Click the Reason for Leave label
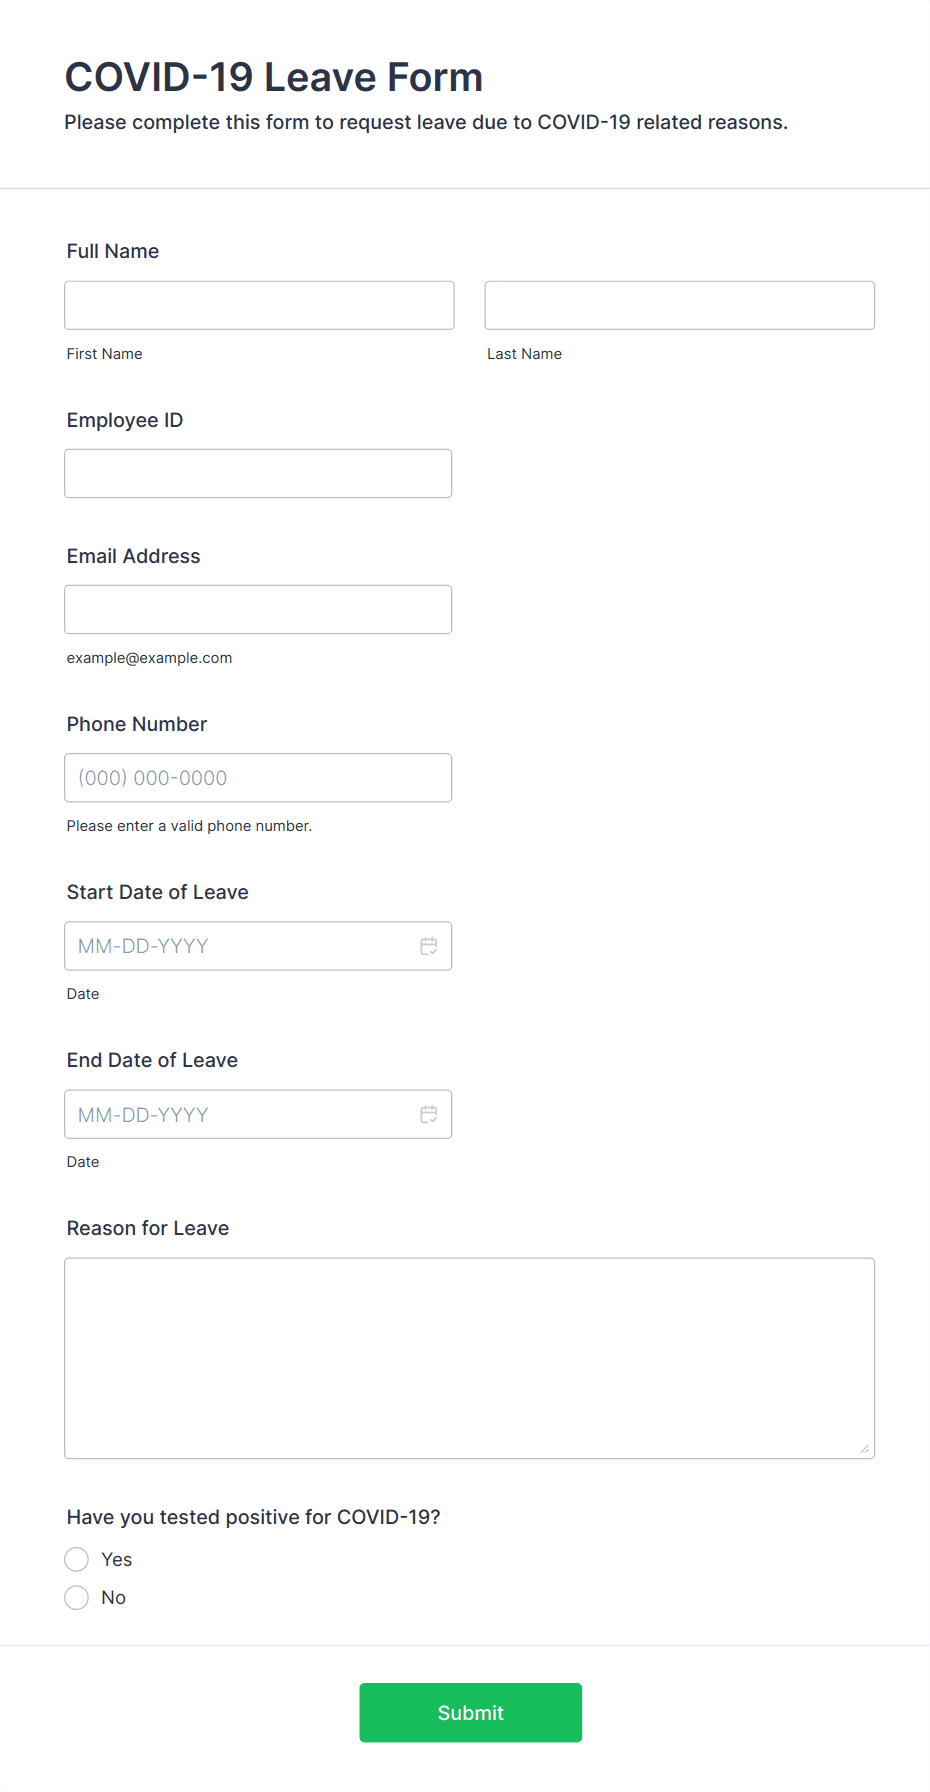The image size is (930, 1792). (148, 1228)
